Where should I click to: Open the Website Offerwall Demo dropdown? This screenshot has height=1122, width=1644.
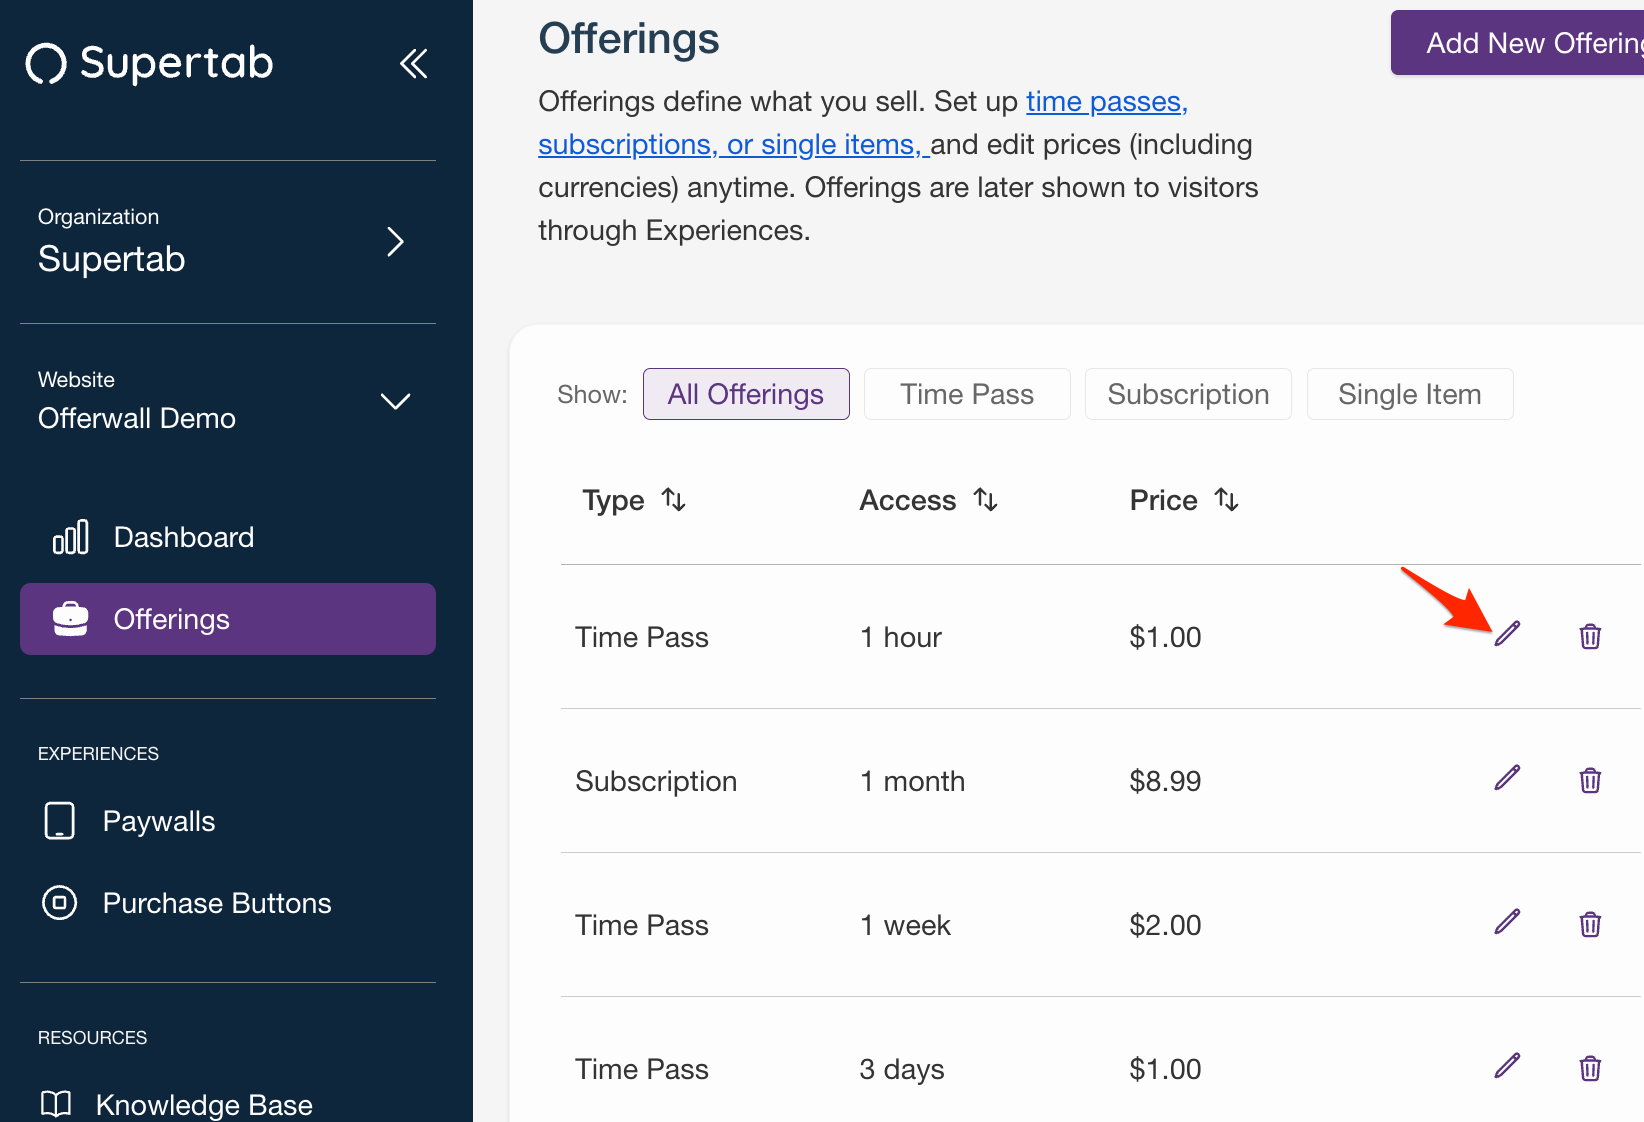(395, 402)
